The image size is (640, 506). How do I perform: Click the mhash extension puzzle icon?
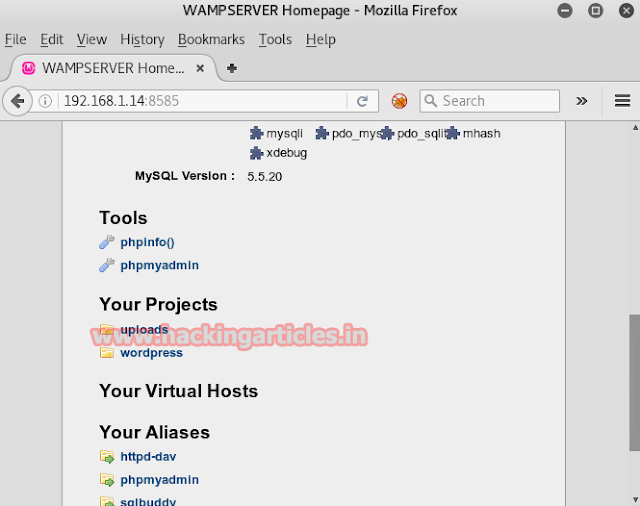tap(453, 133)
